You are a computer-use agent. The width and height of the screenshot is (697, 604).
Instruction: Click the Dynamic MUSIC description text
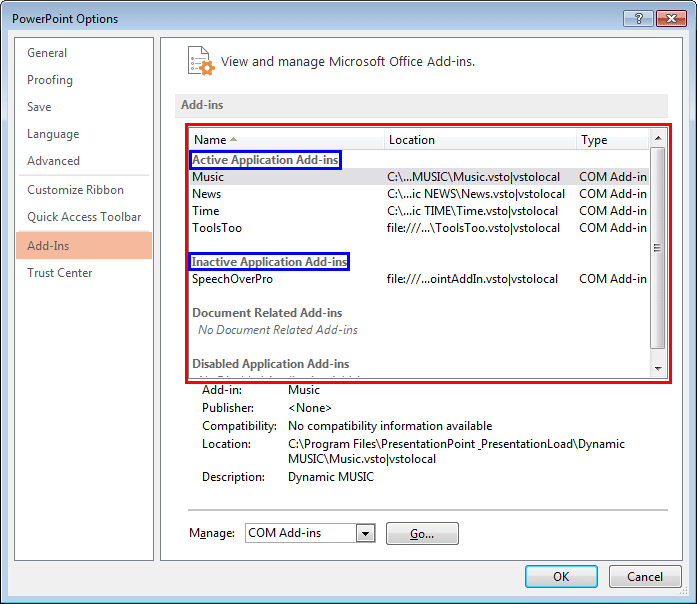click(x=331, y=477)
